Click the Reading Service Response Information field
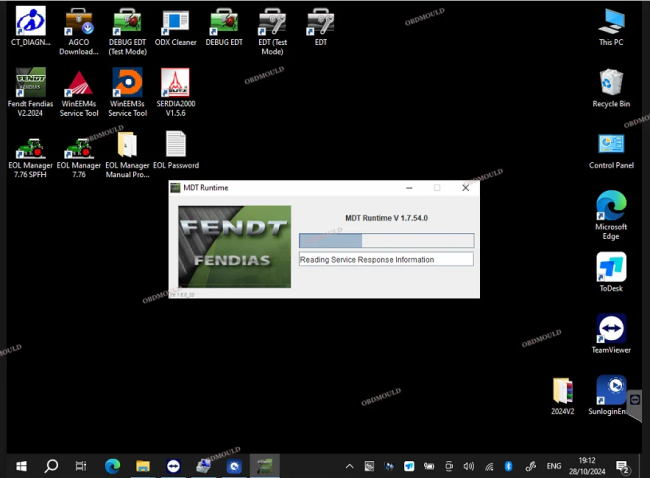 click(386, 259)
